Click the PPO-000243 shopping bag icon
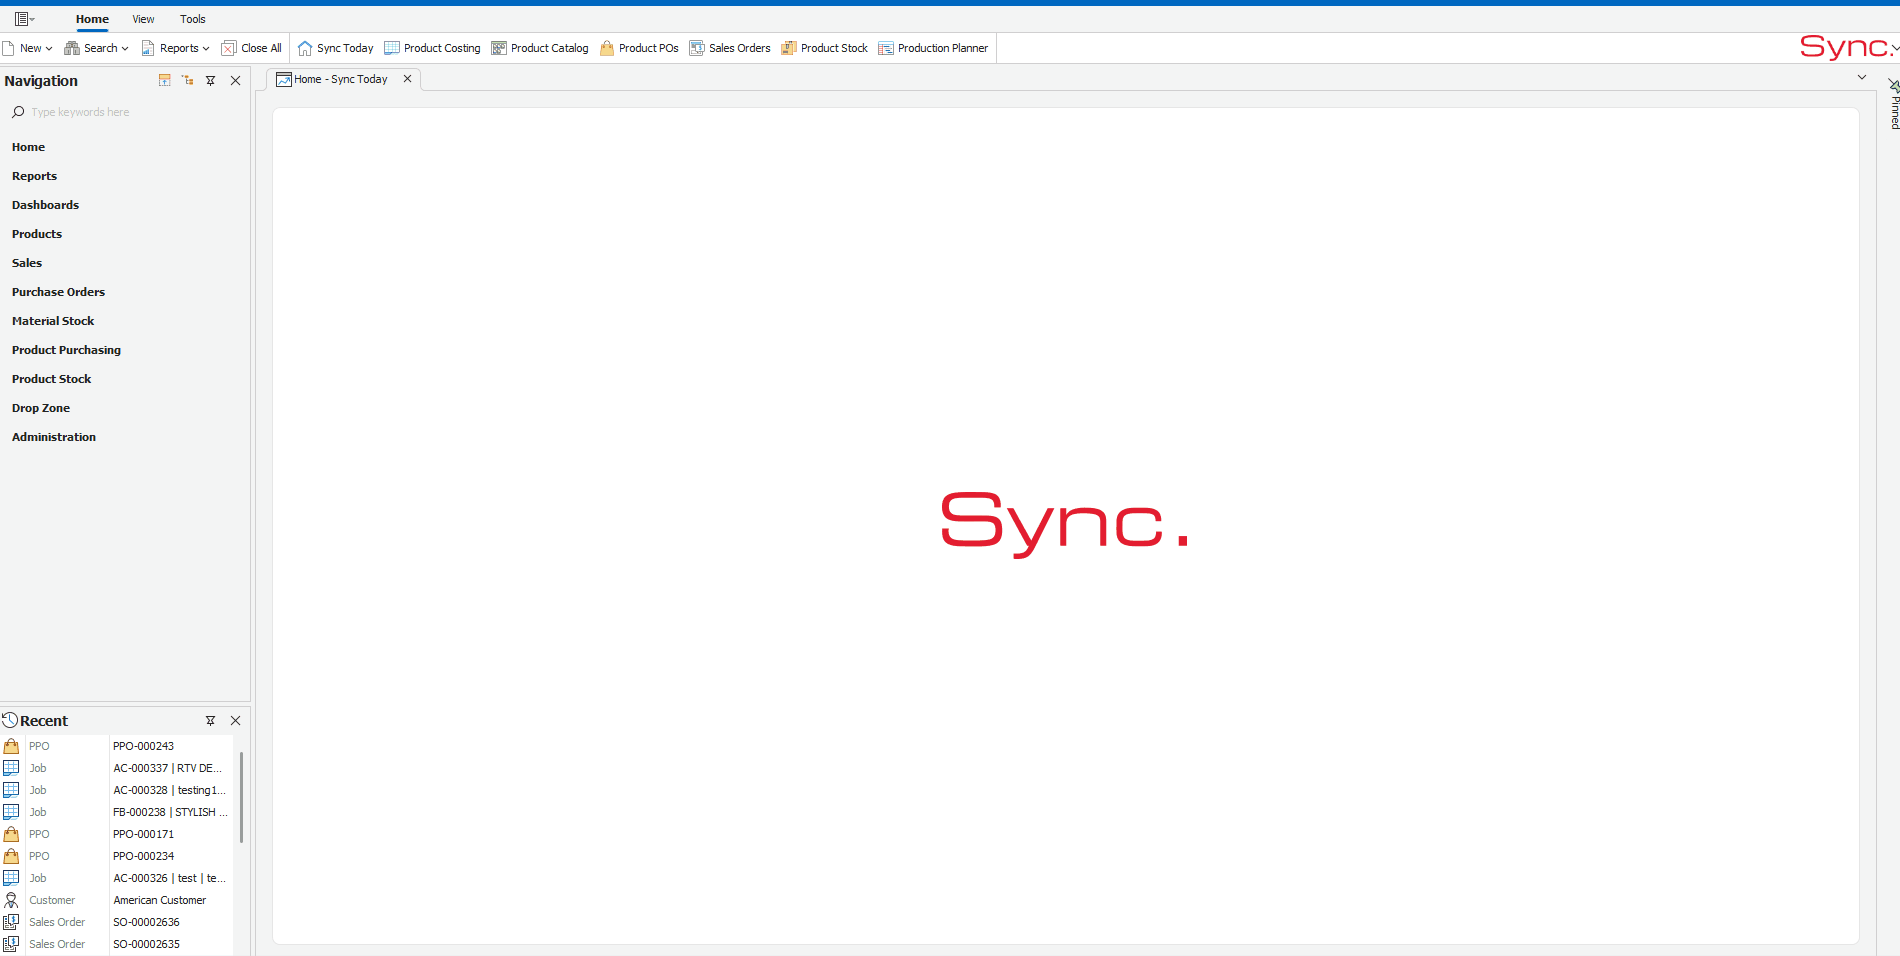This screenshot has height=956, width=1900. 11,746
